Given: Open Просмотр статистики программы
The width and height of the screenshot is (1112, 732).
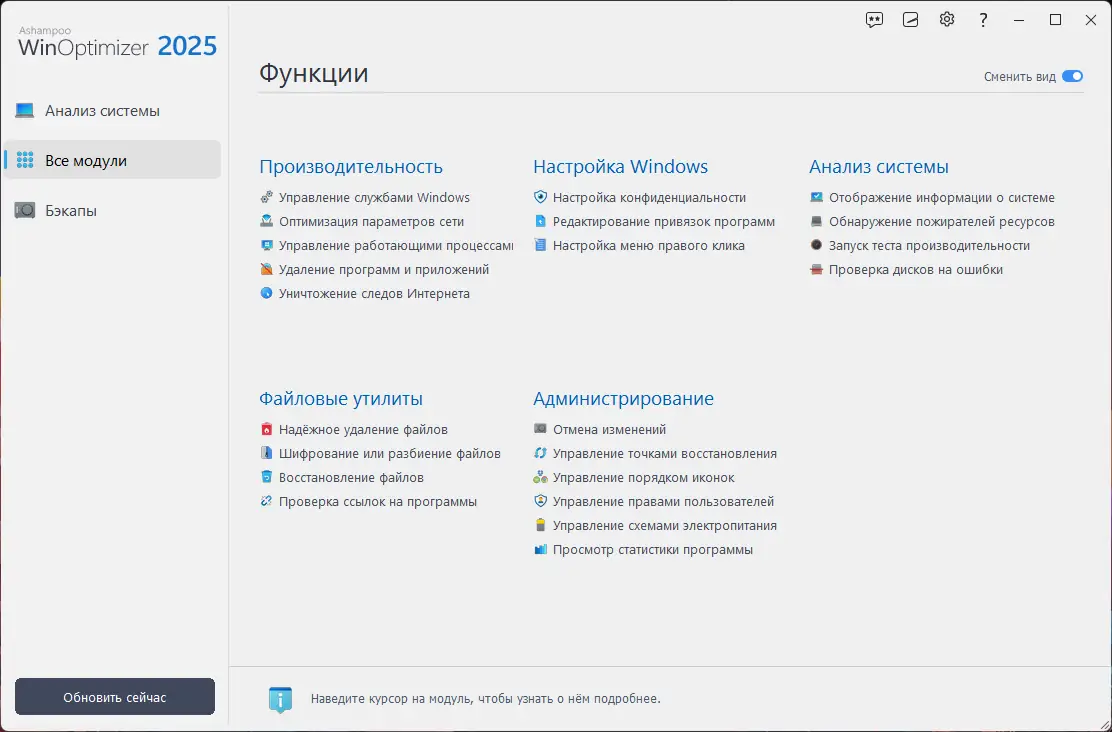Looking at the screenshot, I should pos(653,549).
